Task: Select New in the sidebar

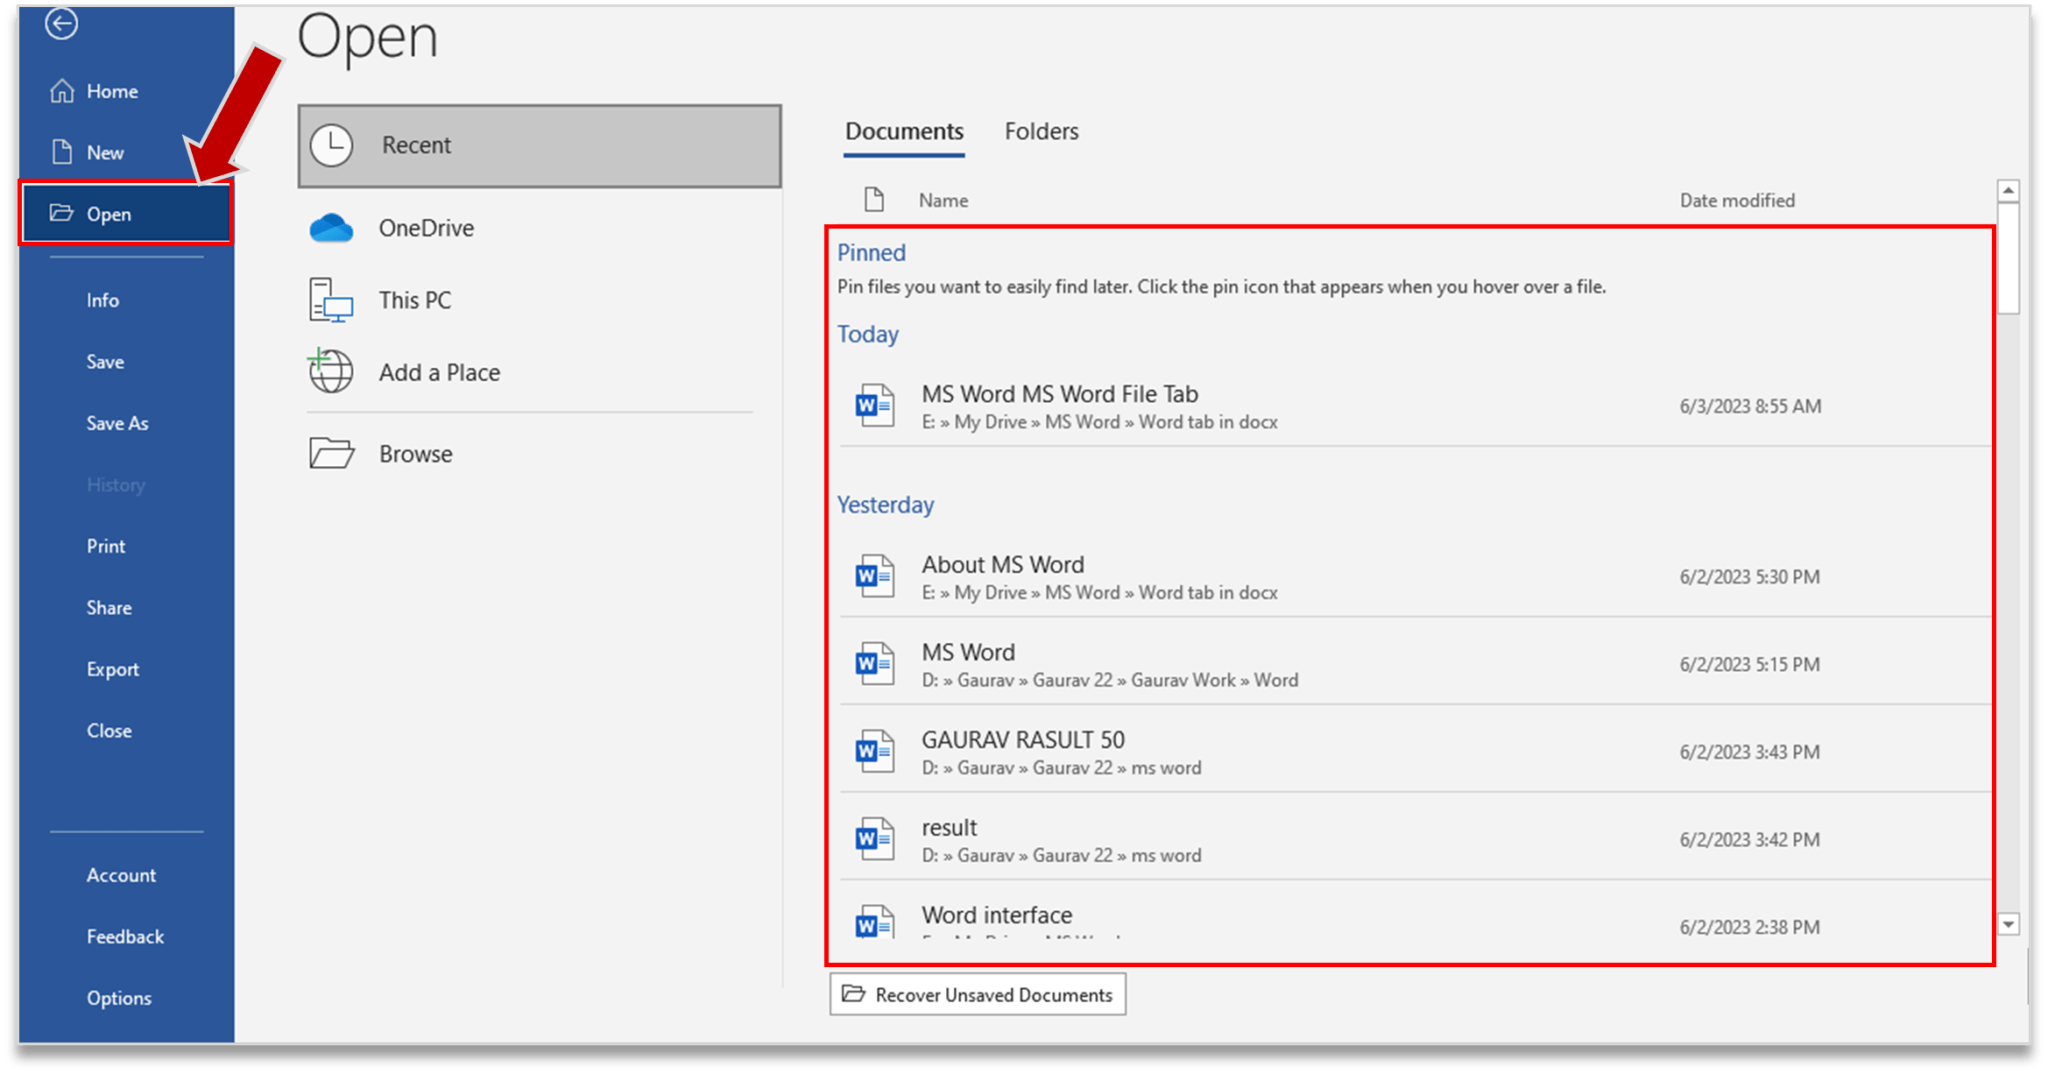Action: [126, 152]
